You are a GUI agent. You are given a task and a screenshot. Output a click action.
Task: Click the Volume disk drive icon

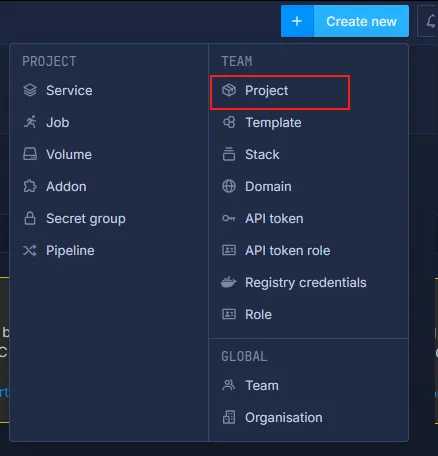(x=30, y=154)
